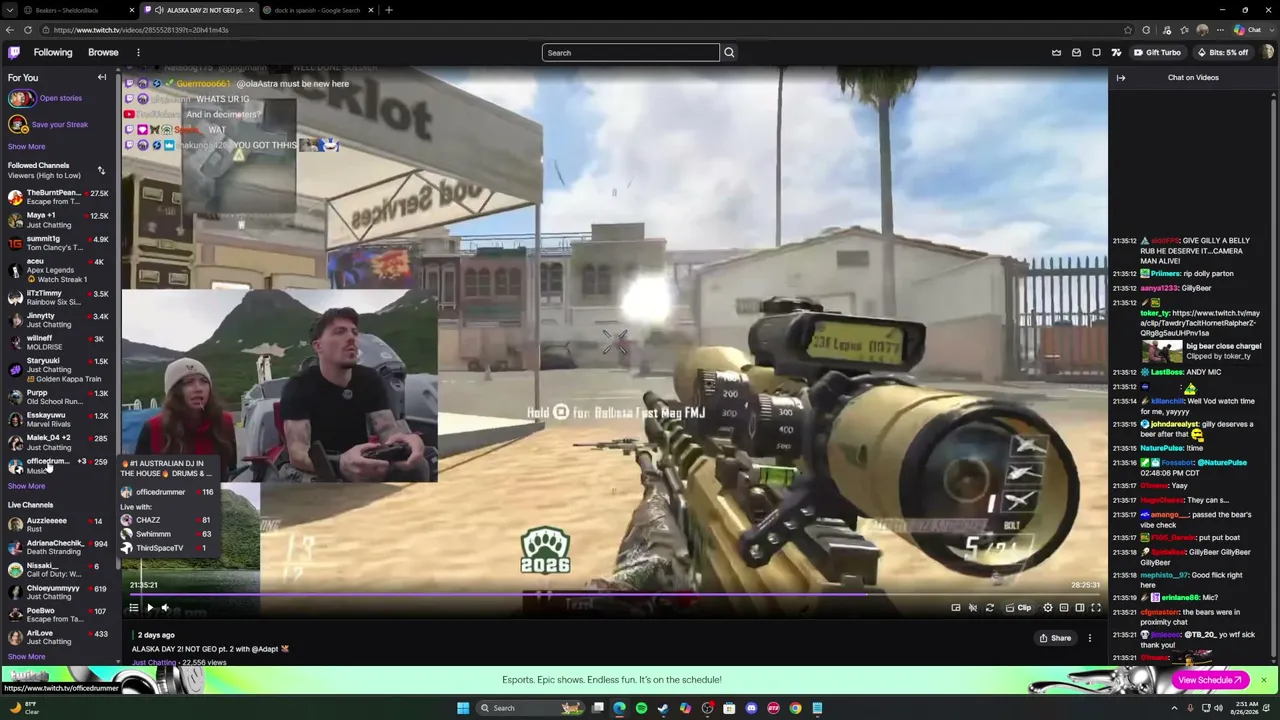Open Prime loot crown icon
This screenshot has width=1280, height=720.
(1056, 53)
